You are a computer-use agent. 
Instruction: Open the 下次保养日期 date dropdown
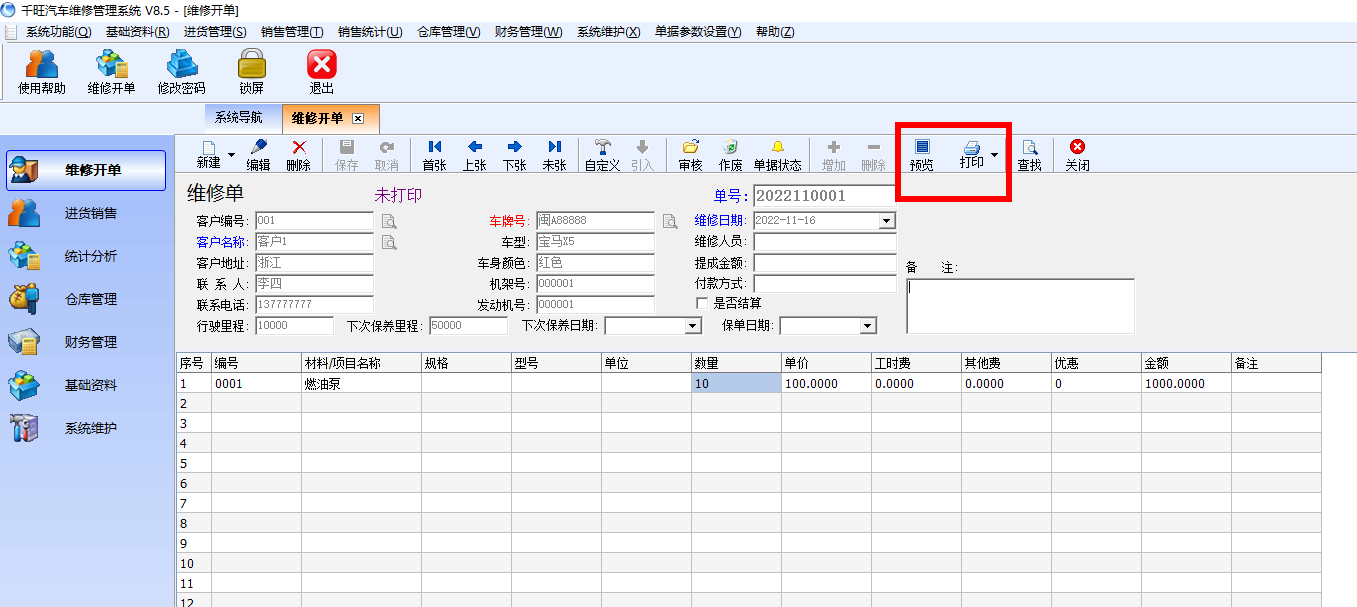tap(693, 326)
